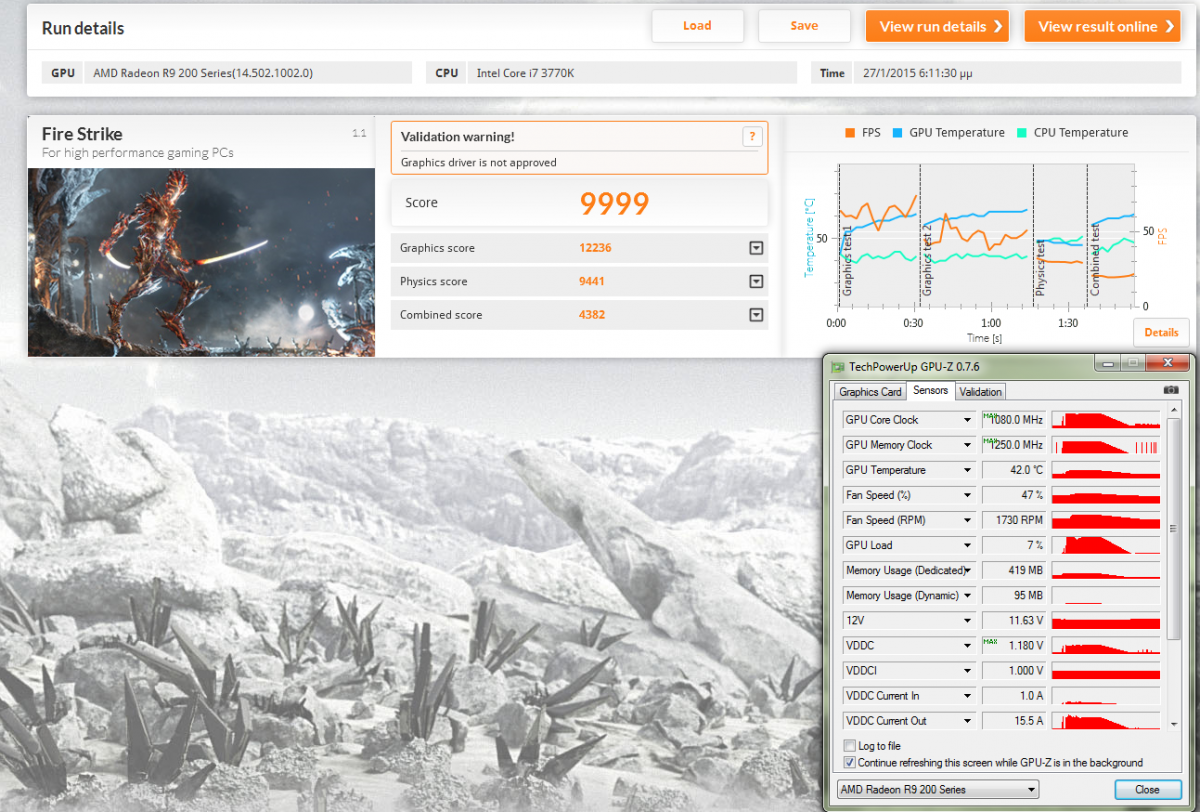Open the chart Details button
Viewport: 1200px width, 812px height.
click(x=1161, y=332)
